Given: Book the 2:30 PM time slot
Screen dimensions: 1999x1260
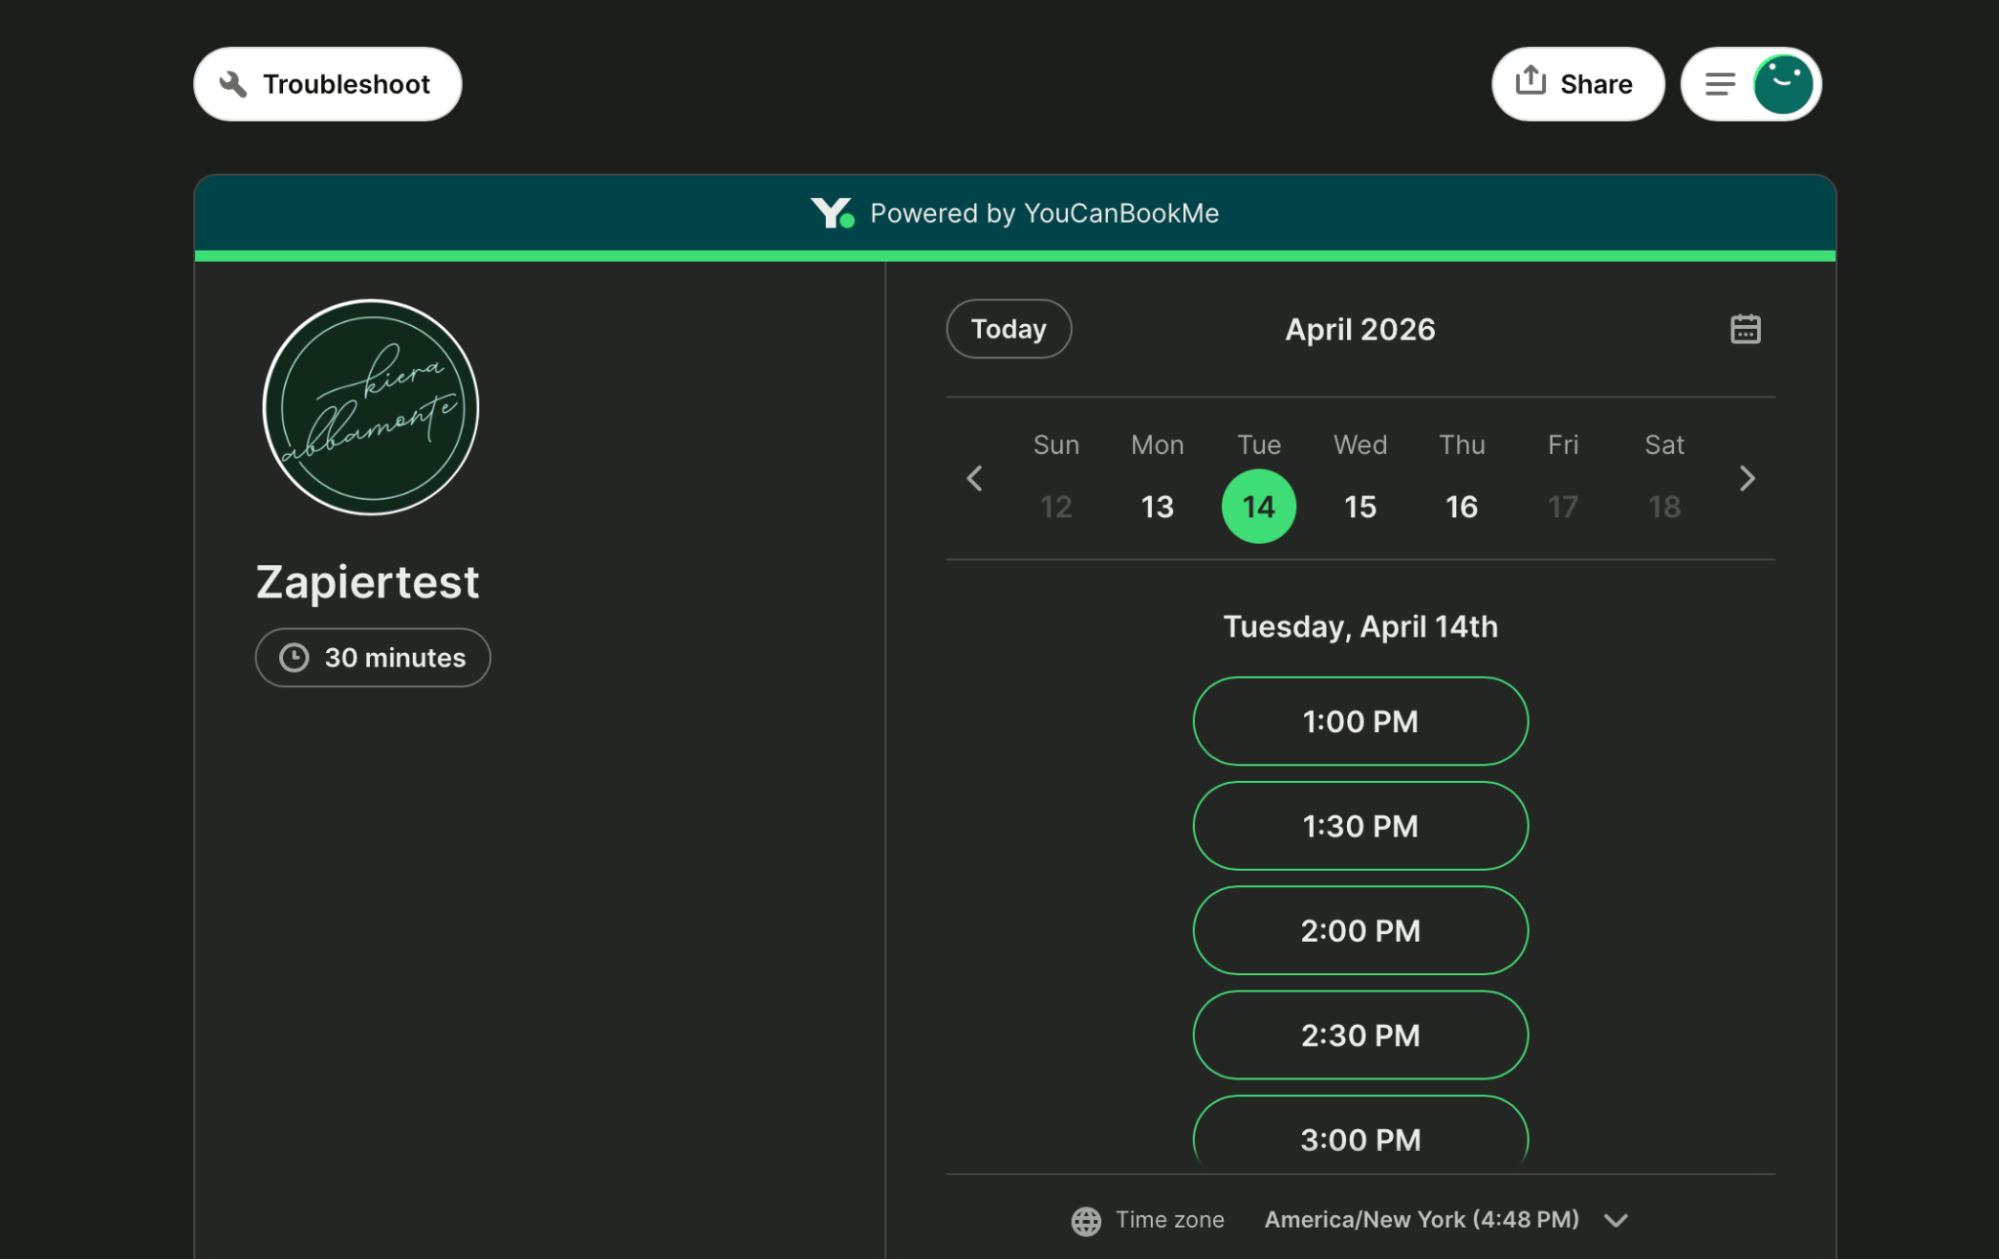Looking at the screenshot, I should 1360,1035.
